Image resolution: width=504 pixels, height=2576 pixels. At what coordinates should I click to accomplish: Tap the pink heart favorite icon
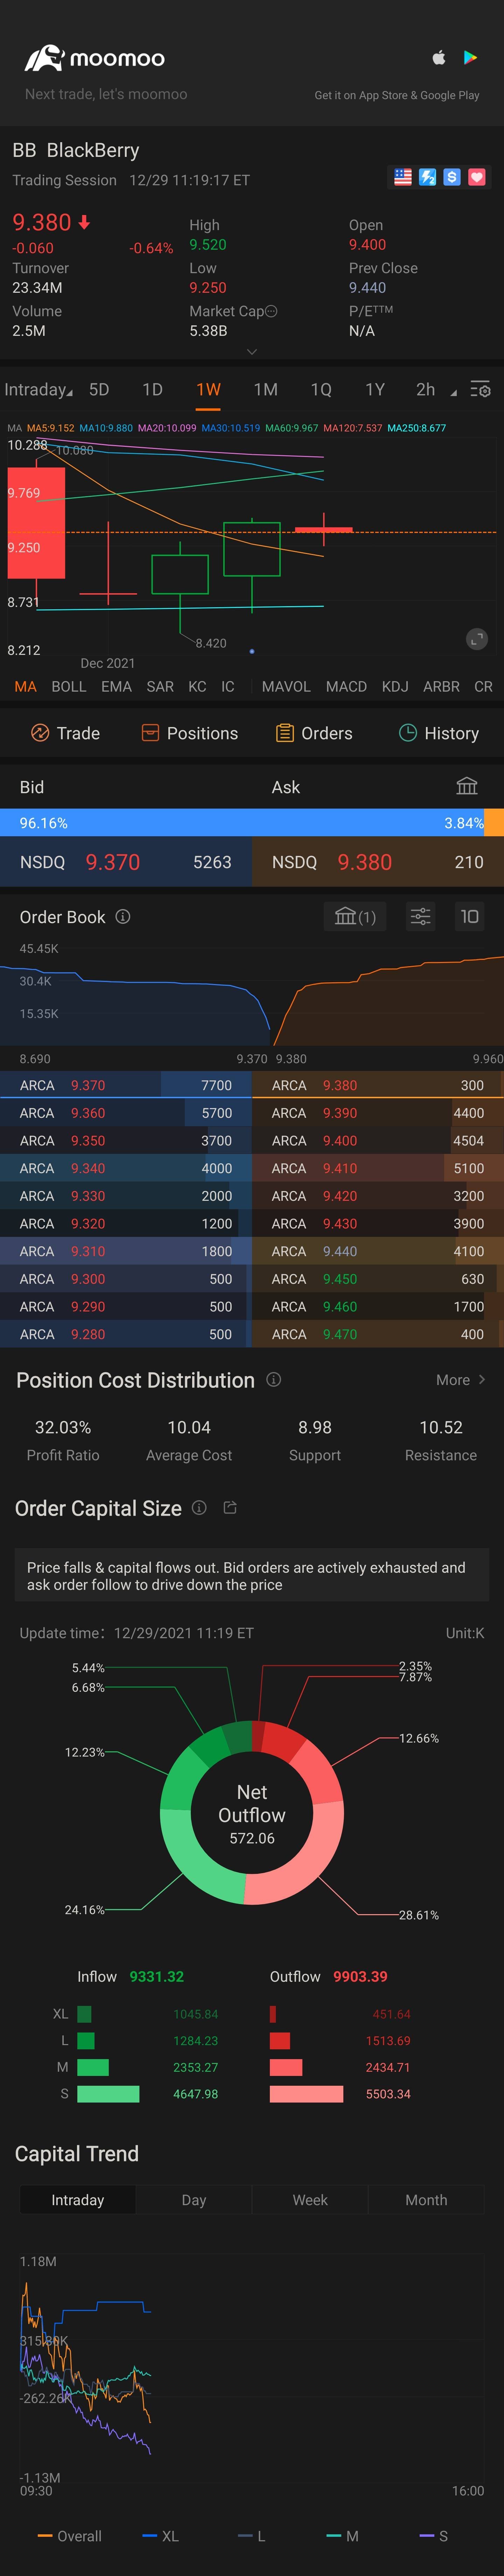tap(477, 177)
